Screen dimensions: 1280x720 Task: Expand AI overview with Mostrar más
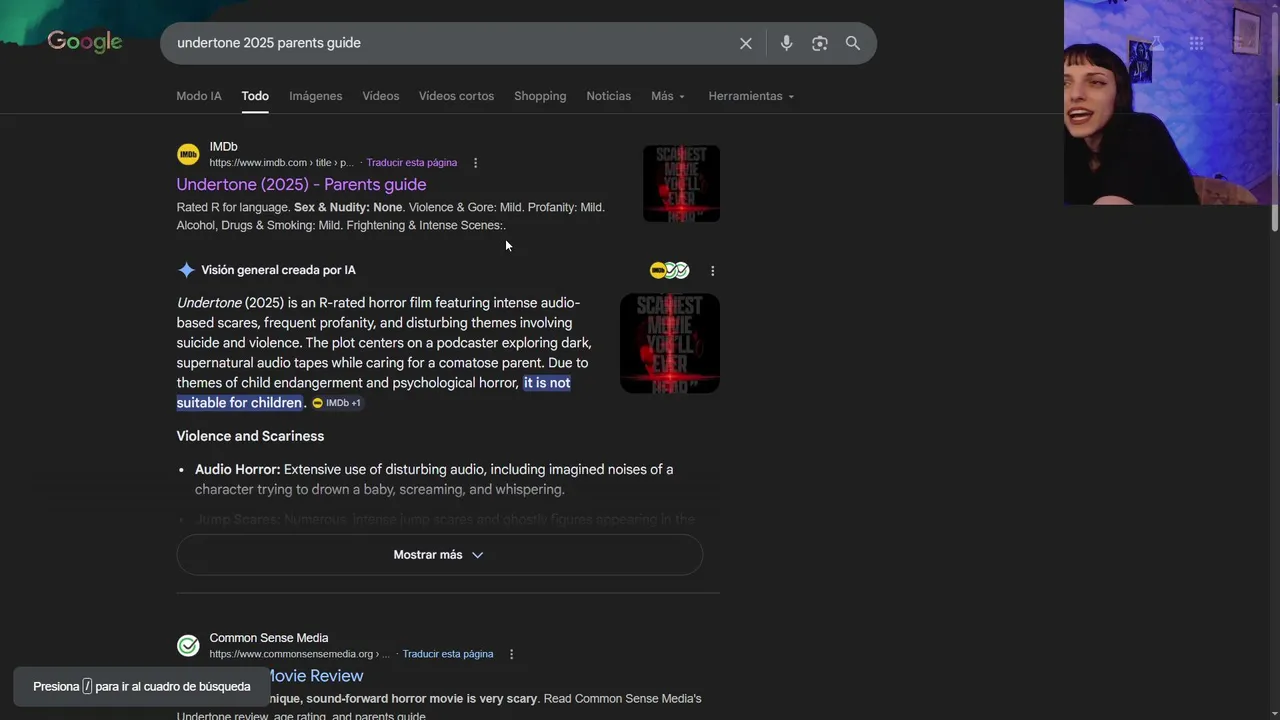[439, 555]
